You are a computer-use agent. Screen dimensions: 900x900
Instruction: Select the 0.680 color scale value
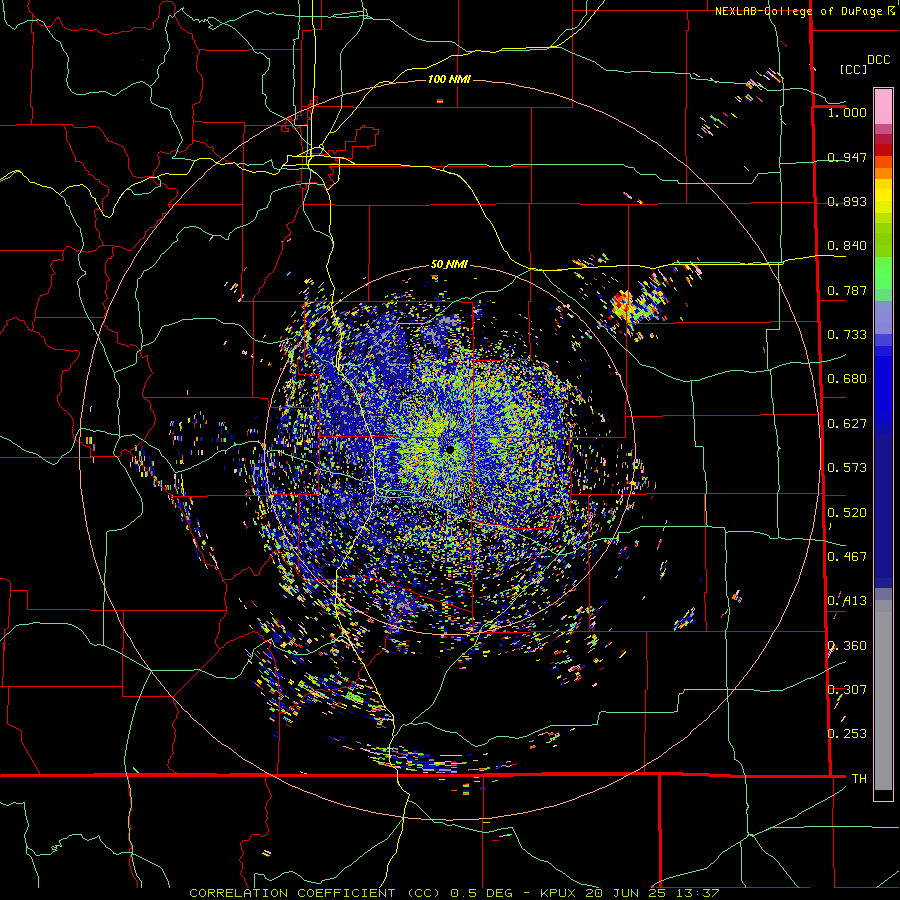(x=847, y=379)
